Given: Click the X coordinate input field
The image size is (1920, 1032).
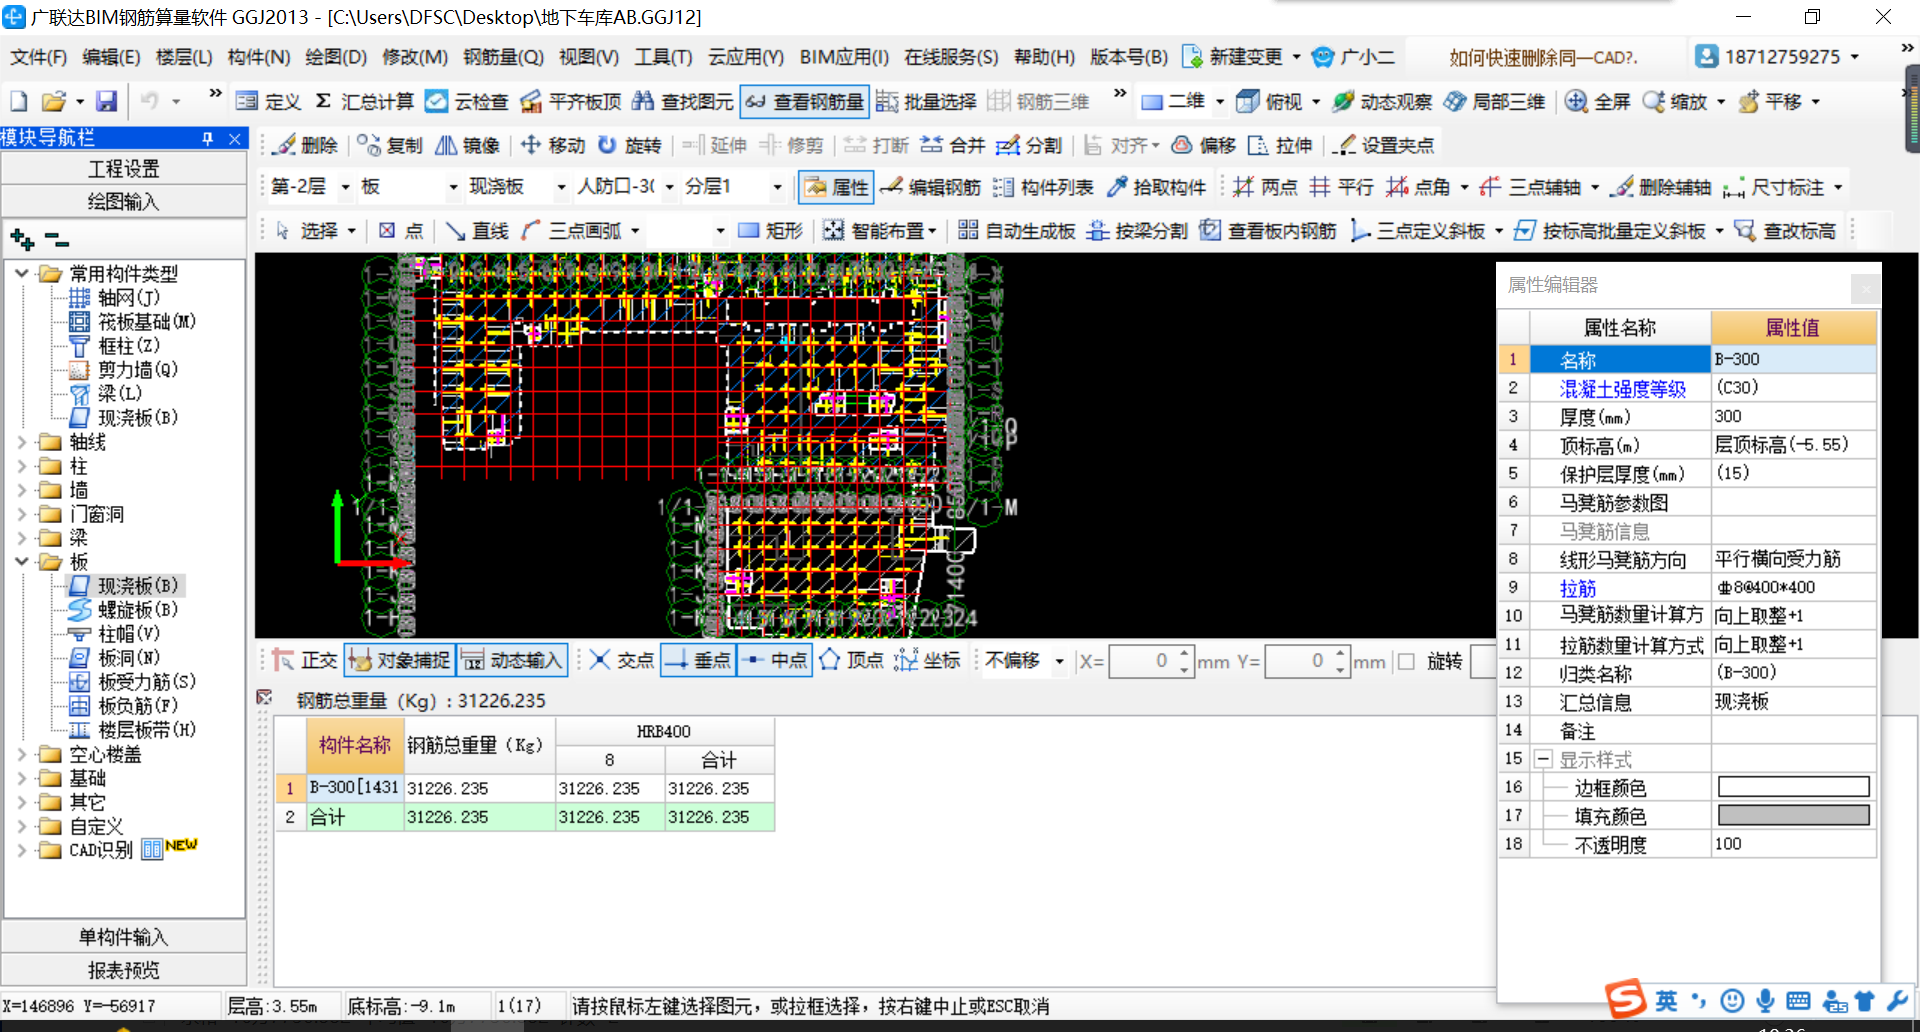Looking at the screenshot, I should (x=1150, y=661).
